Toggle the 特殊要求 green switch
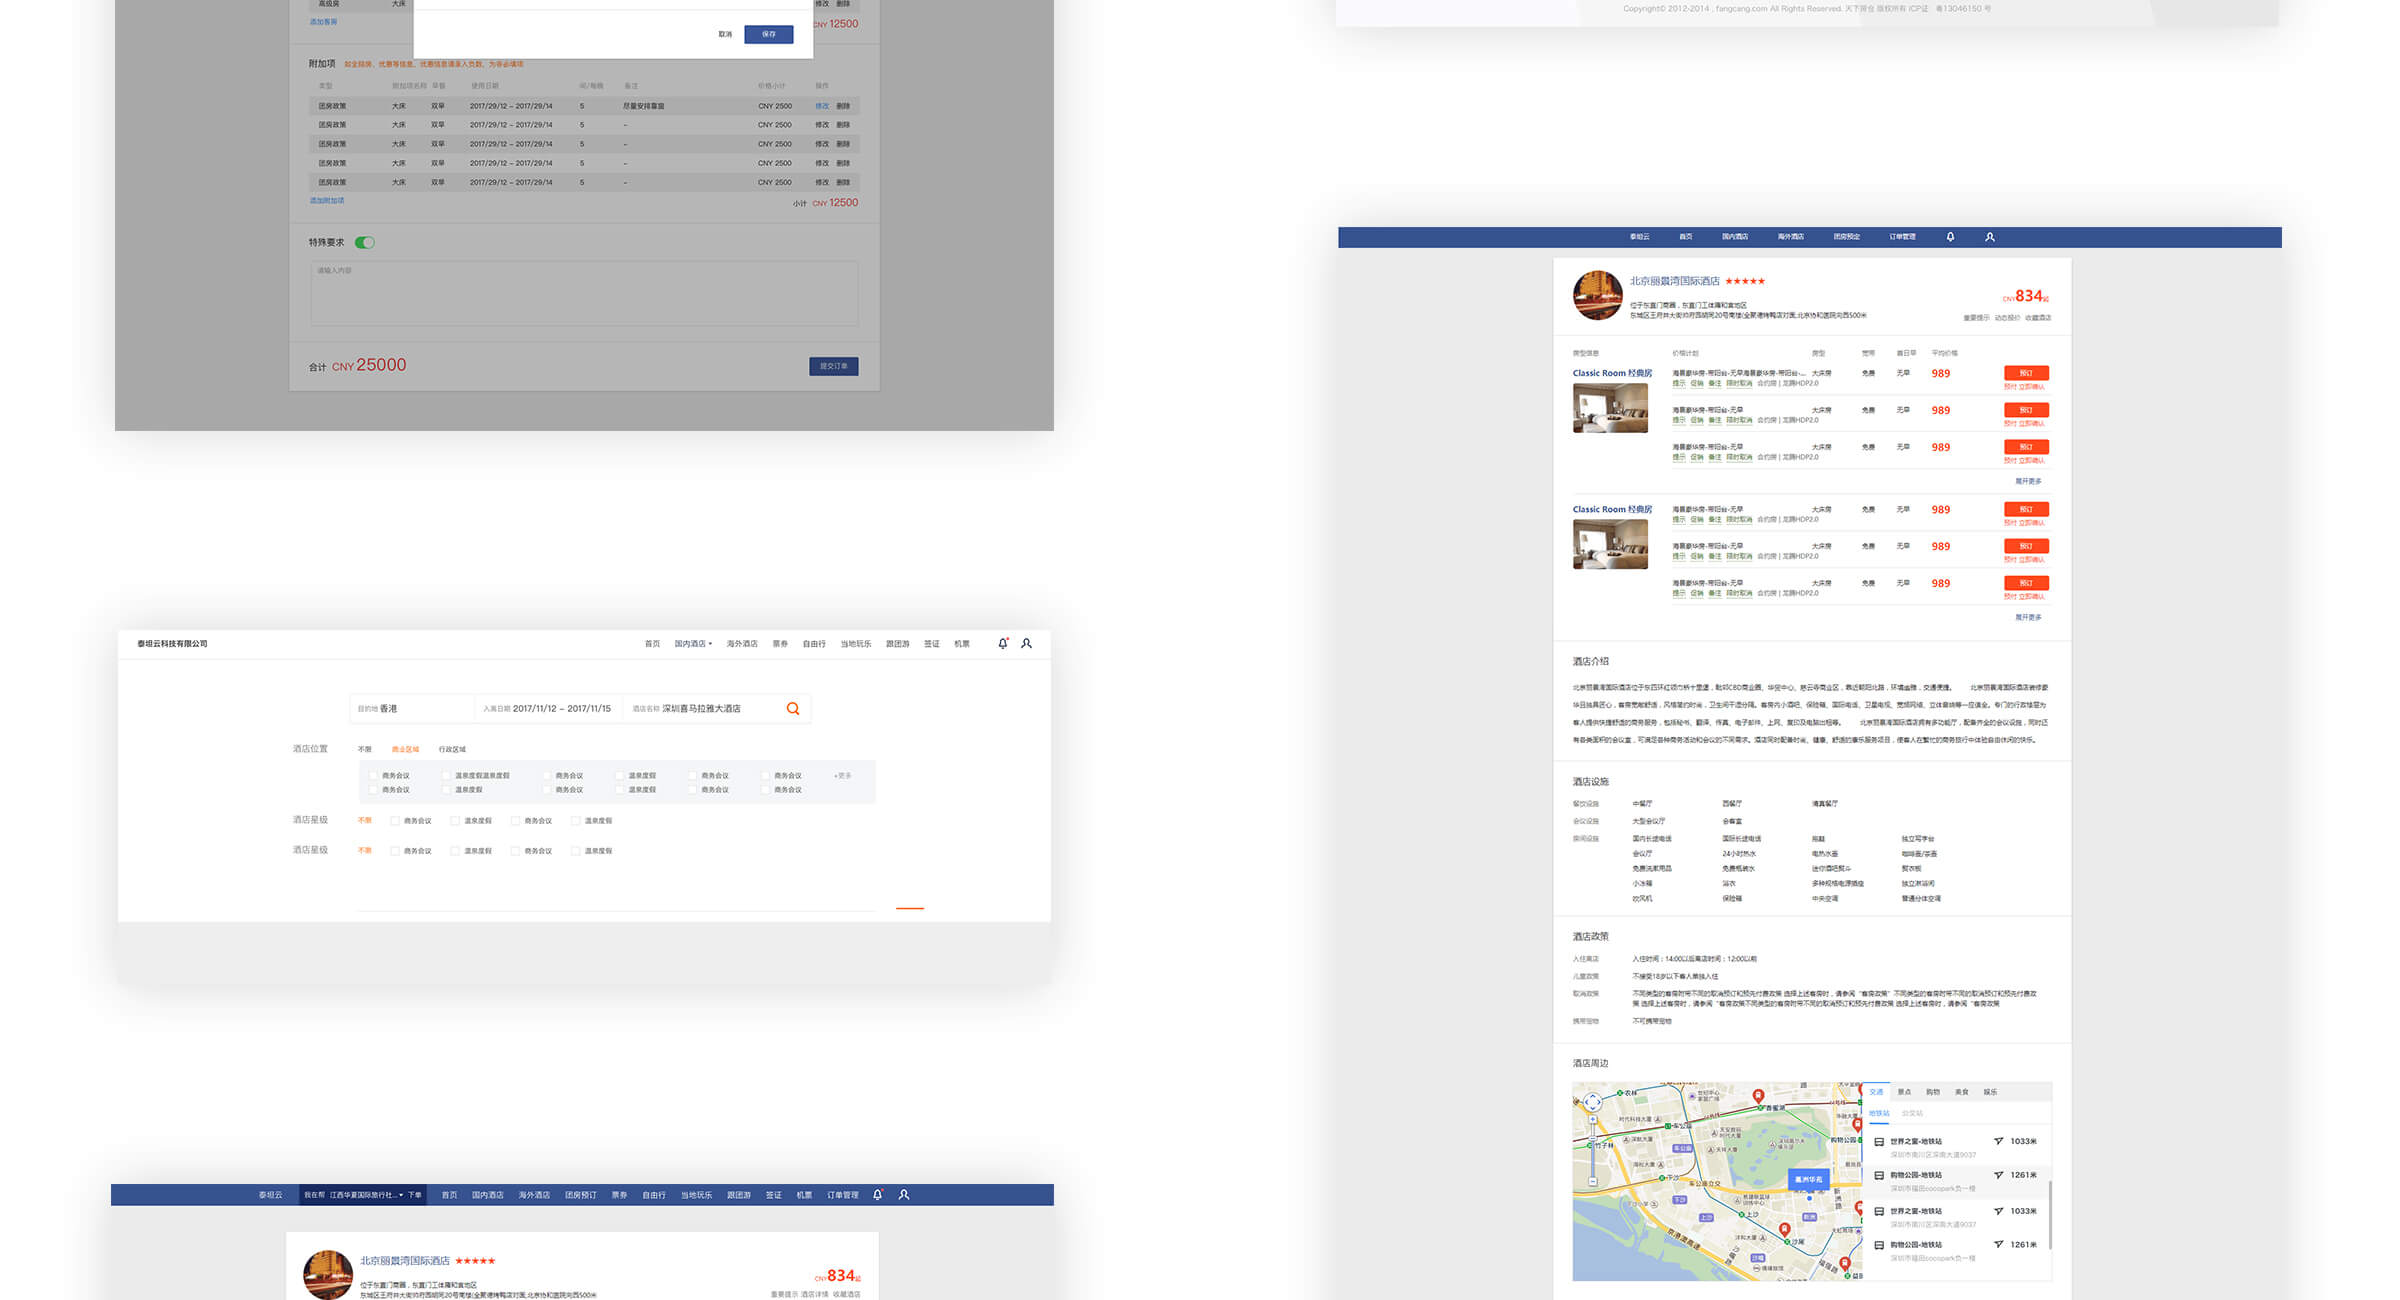 365,242
